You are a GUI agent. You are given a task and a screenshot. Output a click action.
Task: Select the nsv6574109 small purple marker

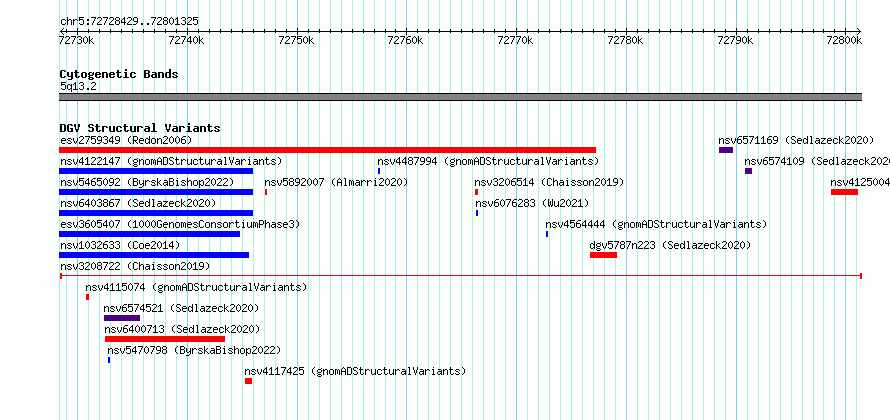748,171
